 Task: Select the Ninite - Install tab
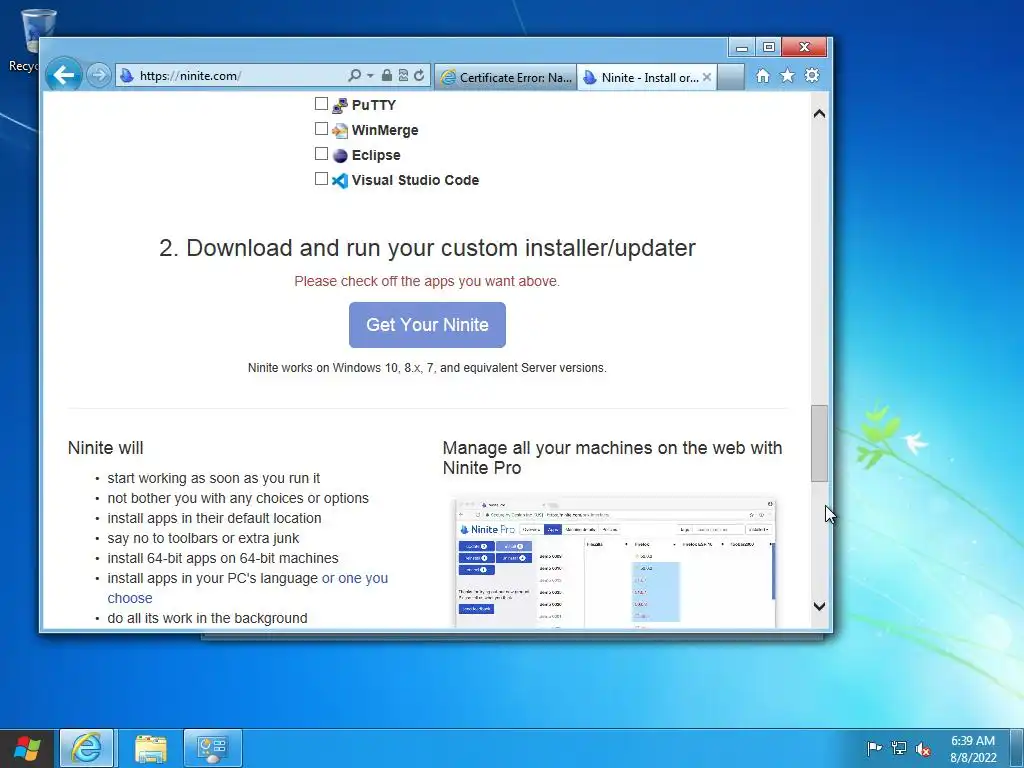click(641, 77)
